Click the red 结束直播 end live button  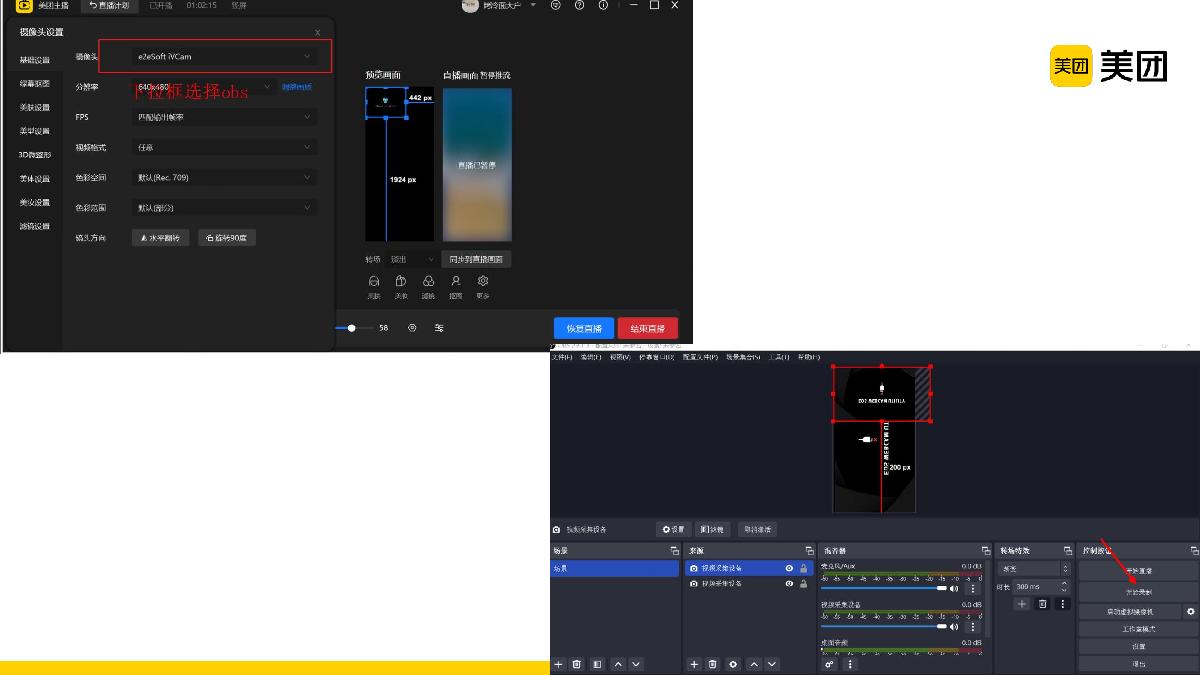click(647, 328)
